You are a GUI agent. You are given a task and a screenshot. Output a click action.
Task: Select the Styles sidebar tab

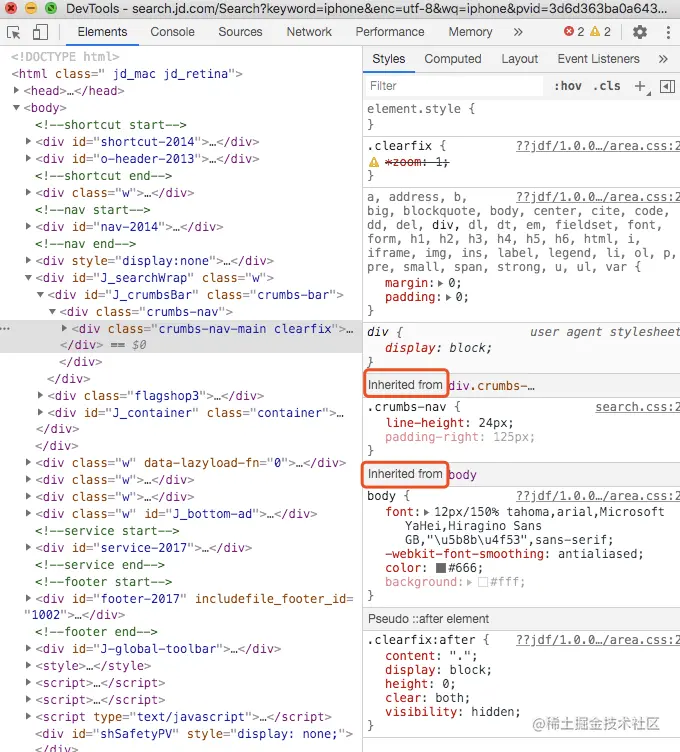click(388, 59)
